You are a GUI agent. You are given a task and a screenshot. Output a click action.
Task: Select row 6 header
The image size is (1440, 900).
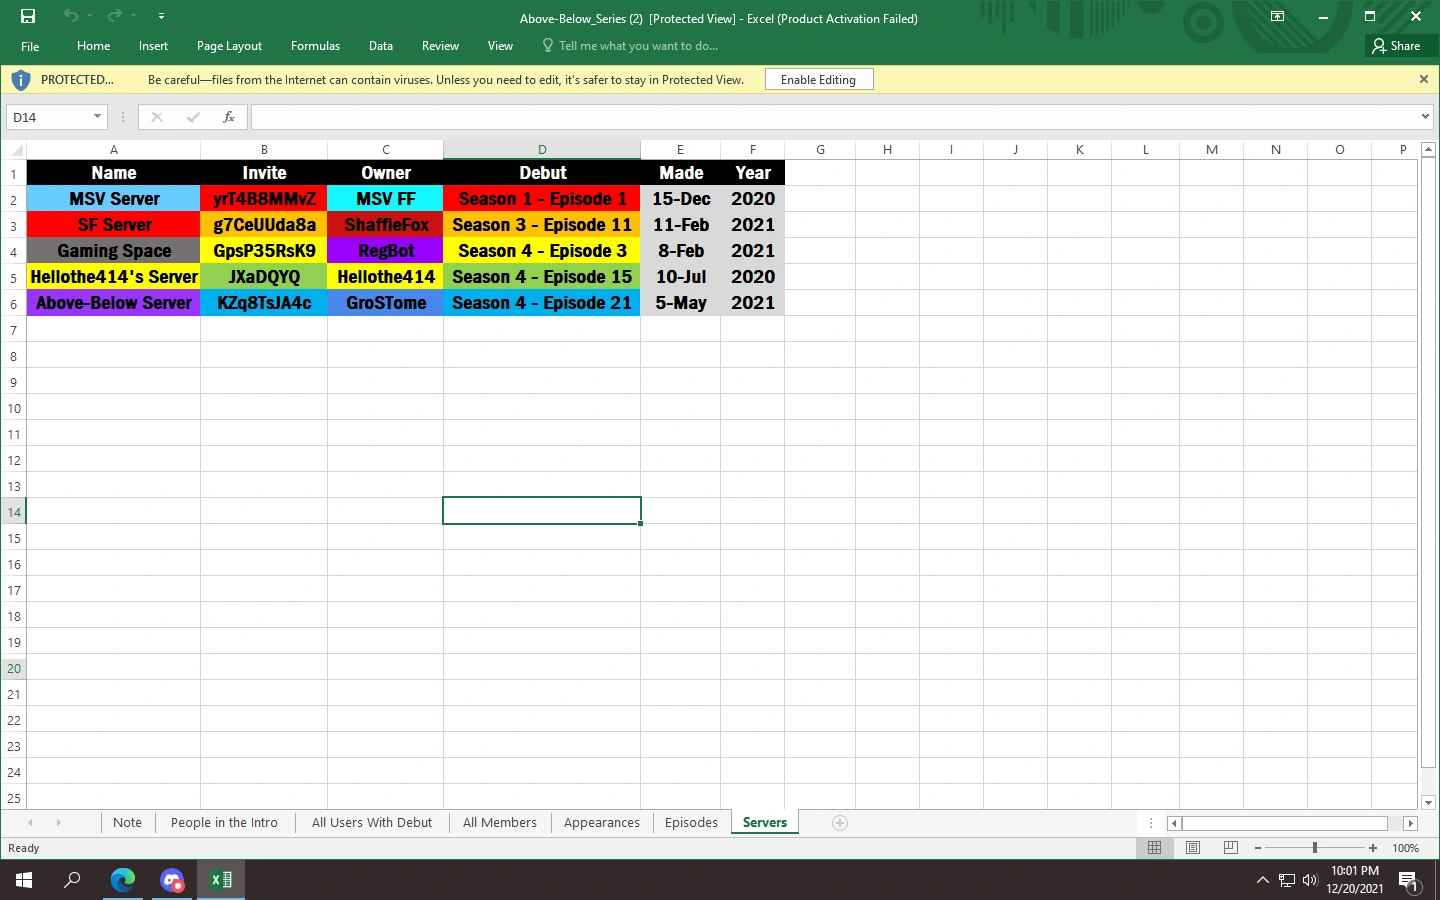13,303
